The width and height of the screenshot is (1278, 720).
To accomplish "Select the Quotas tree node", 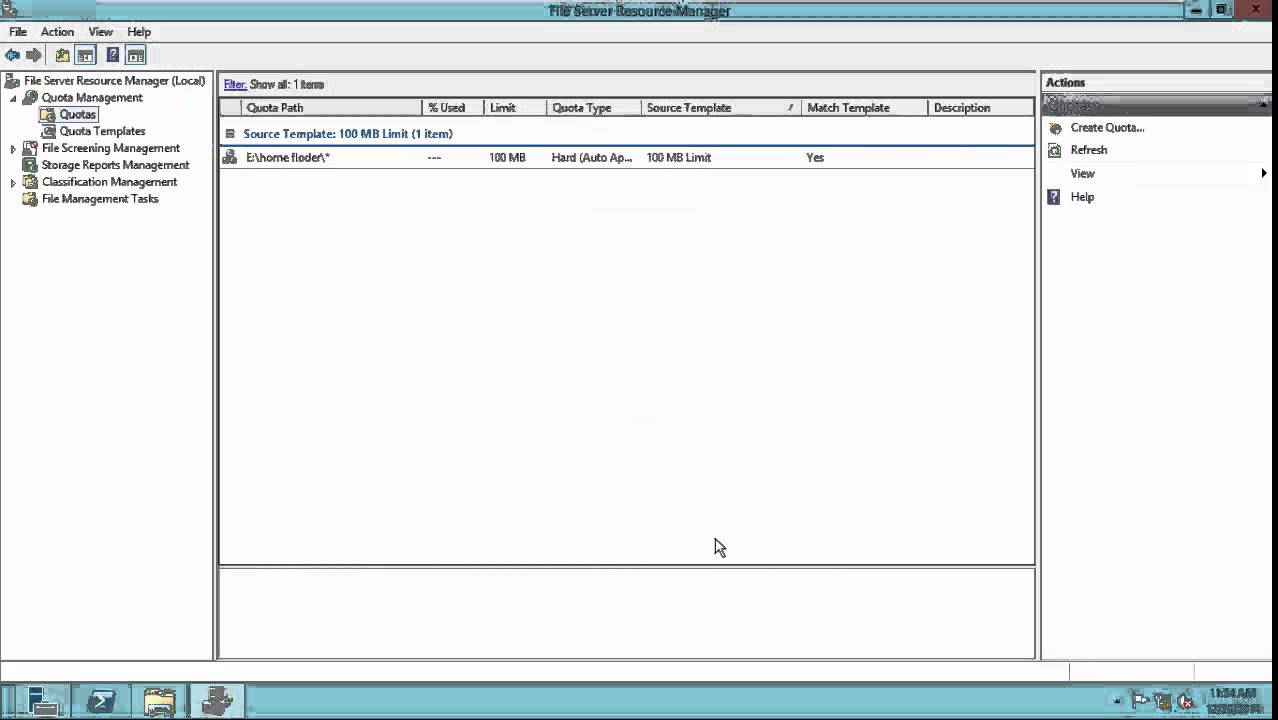I will pos(77,115).
